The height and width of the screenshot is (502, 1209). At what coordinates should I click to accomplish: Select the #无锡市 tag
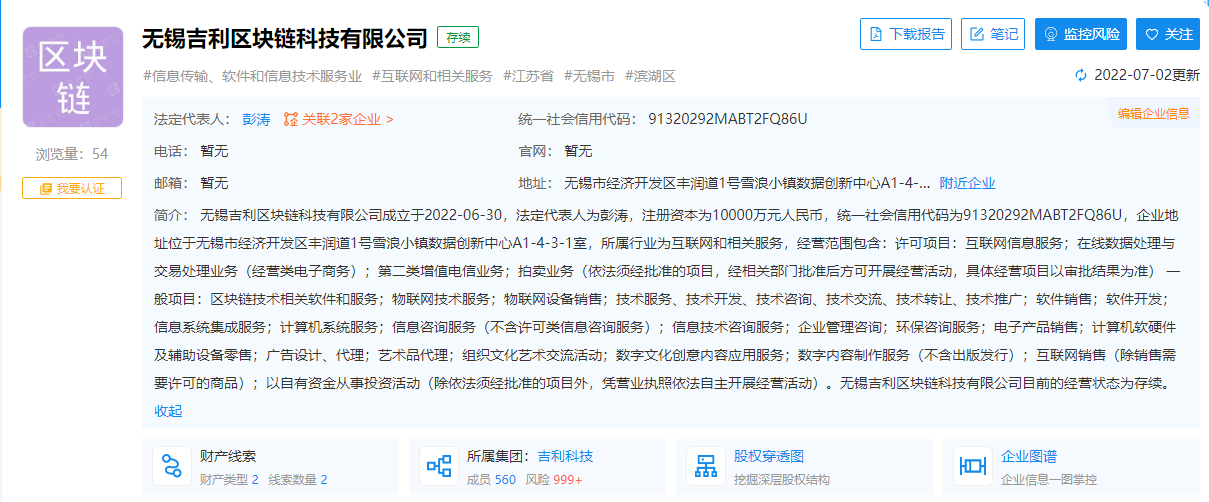point(590,75)
